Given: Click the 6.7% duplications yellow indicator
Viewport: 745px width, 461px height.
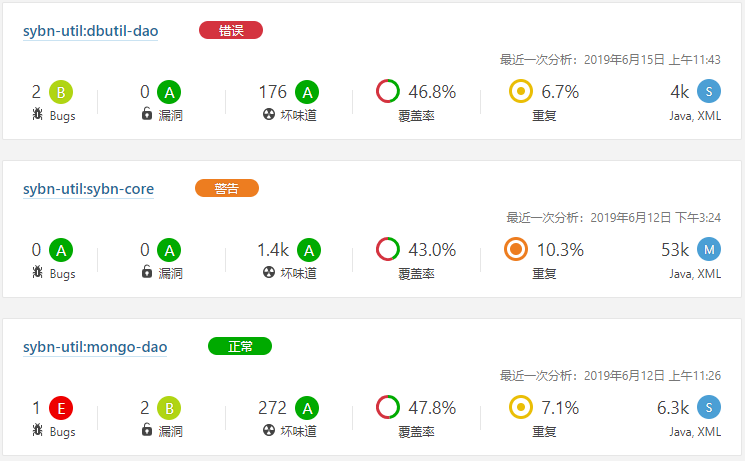Looking at the screenshot, I should [x=520, y=92].
